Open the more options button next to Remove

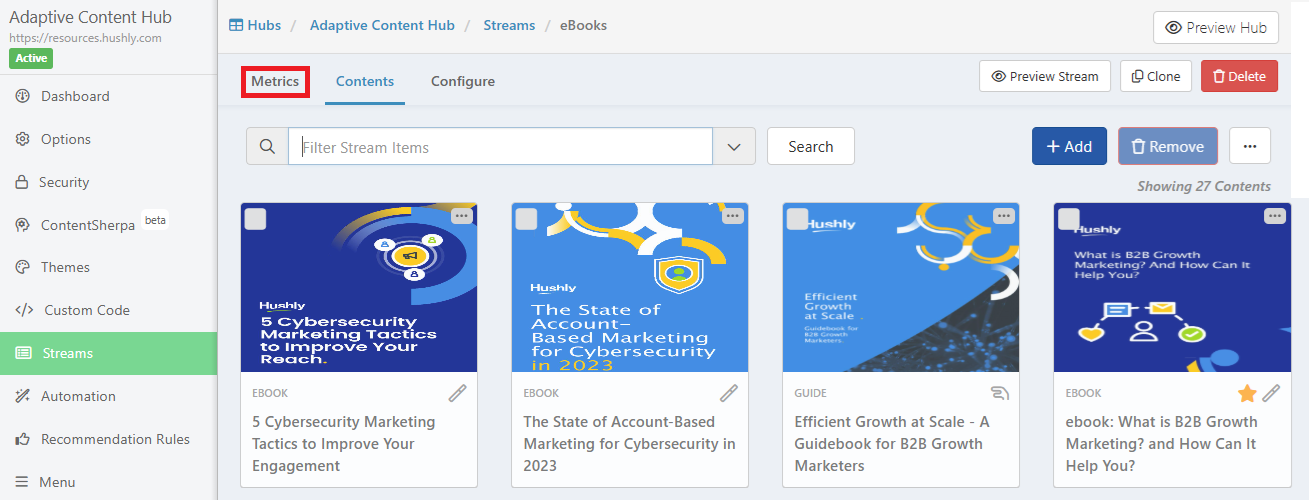pyautogui.click(x=1249, y=146)
